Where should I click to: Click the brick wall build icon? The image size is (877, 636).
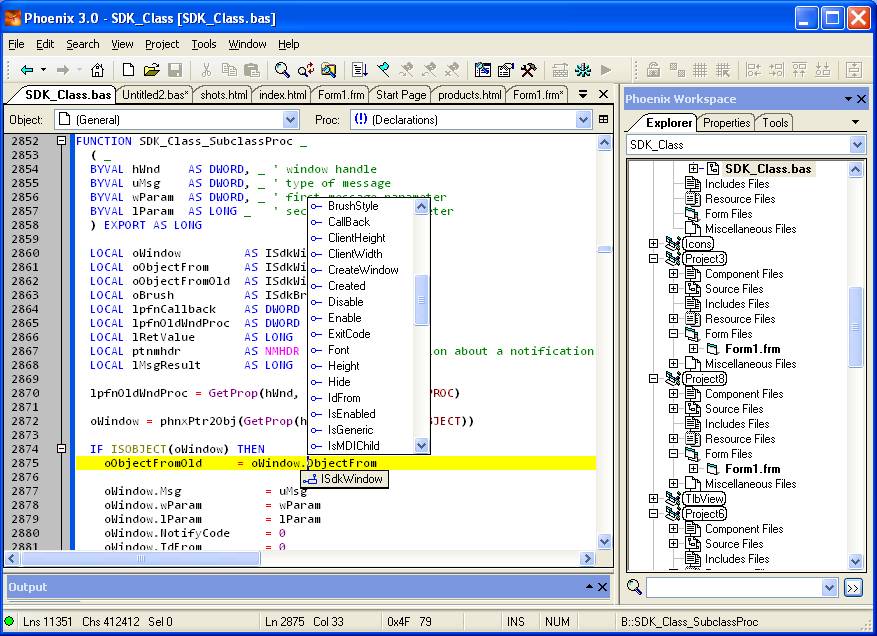pos(560,70)
